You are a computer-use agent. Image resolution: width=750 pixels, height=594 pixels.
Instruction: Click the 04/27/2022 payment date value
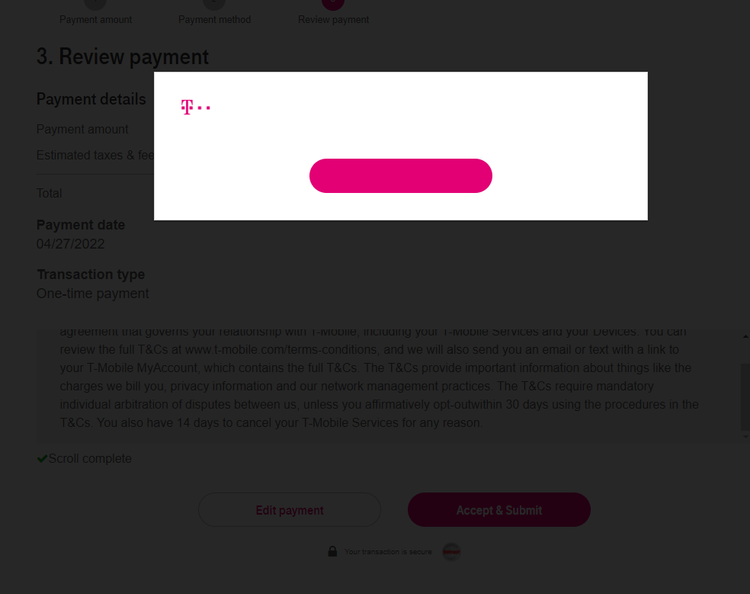click(x=70, y=244)
